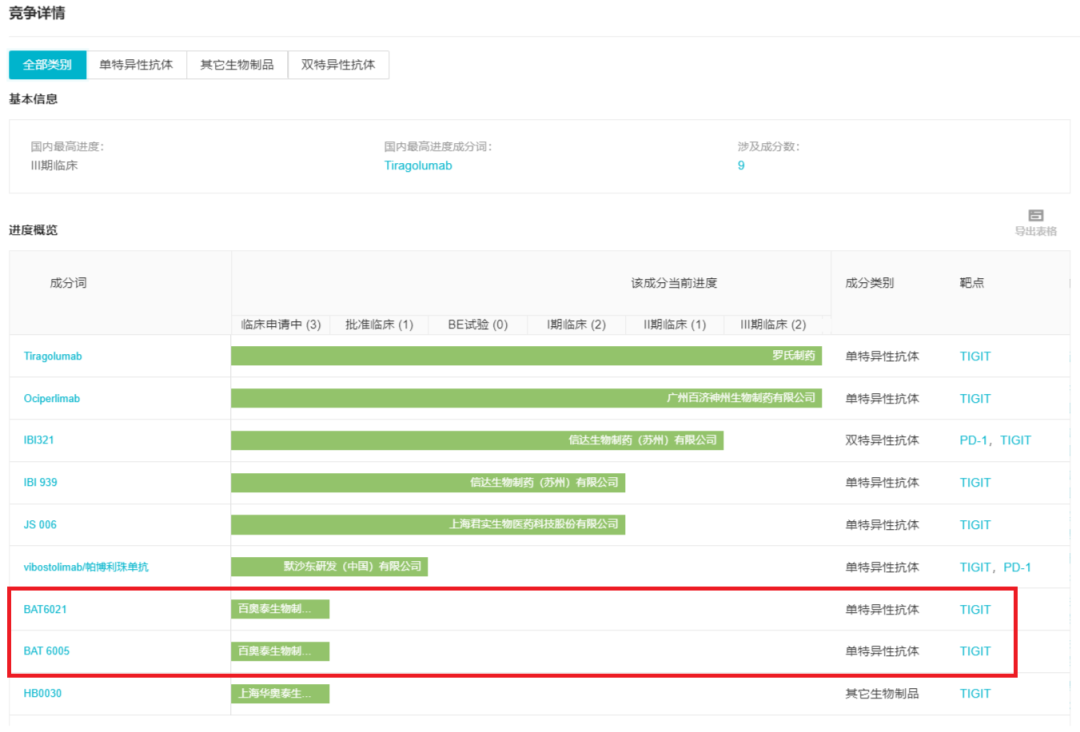Open Tiragolumab link in basic info section

(418, 166)
